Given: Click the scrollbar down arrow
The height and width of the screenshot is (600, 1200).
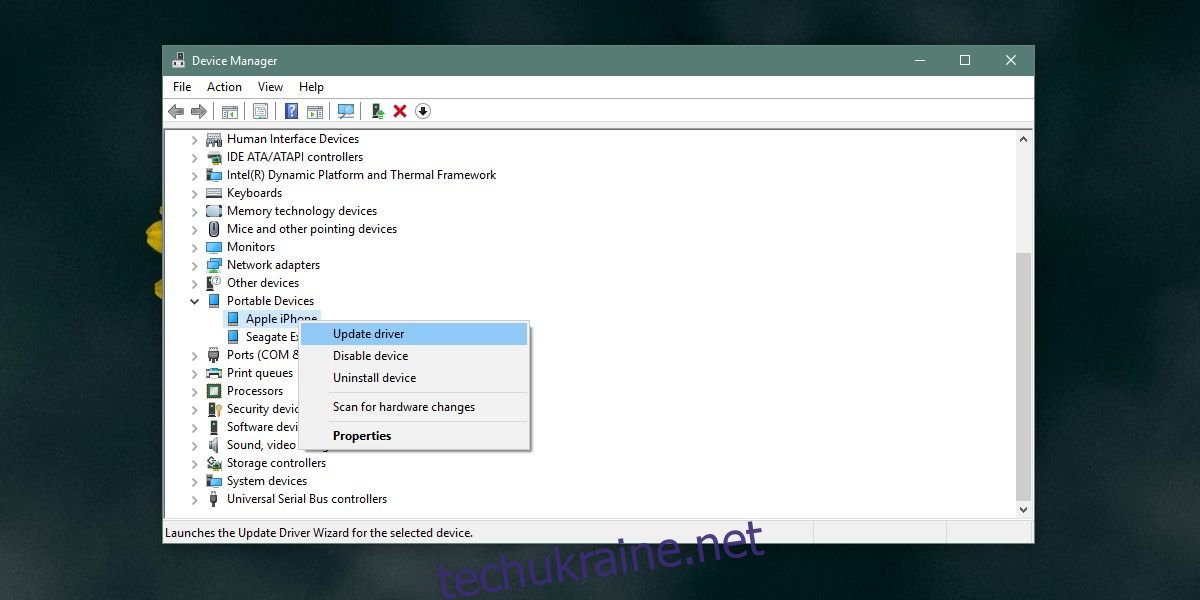Looking at the screenshot, I should coord(1023,509).
